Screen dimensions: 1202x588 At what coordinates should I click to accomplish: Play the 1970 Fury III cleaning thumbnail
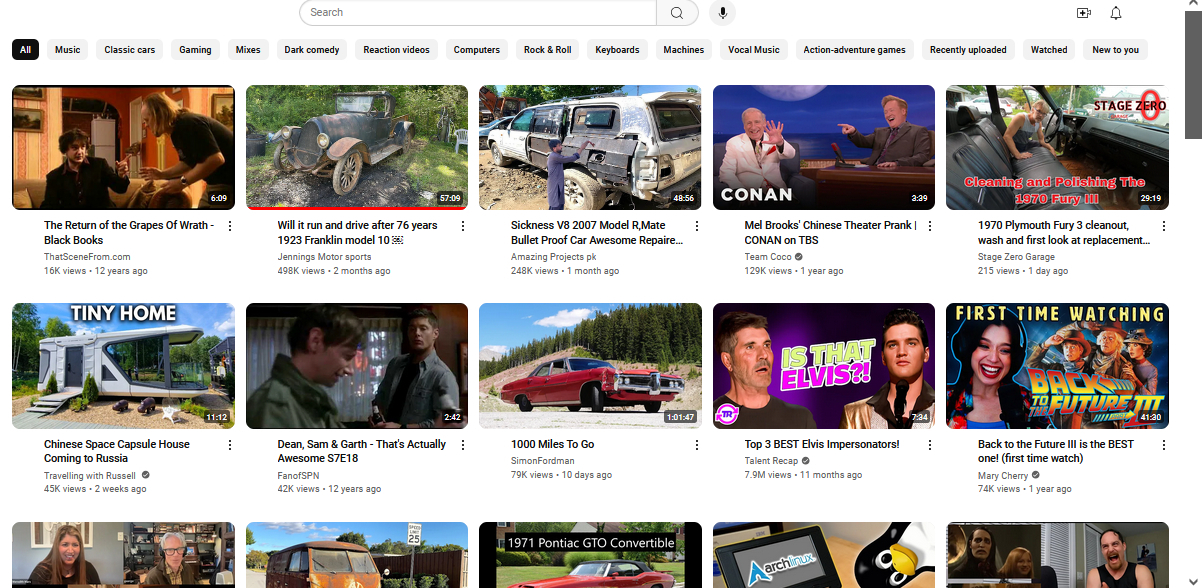click(x=1057, y=147)
